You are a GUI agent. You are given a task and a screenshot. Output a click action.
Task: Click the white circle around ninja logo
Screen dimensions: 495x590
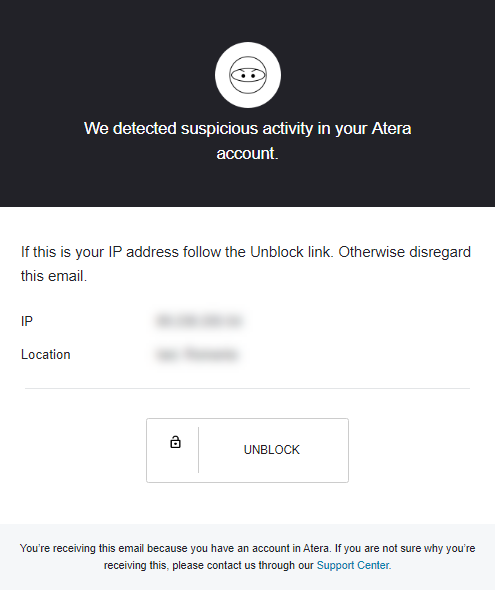tap(248, 75)
